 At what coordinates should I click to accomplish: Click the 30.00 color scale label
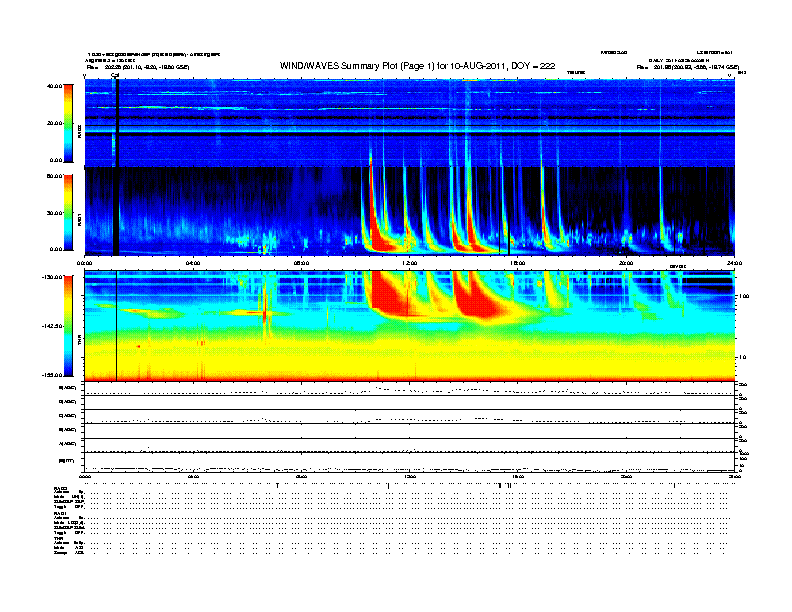click(x=54, y=213)
